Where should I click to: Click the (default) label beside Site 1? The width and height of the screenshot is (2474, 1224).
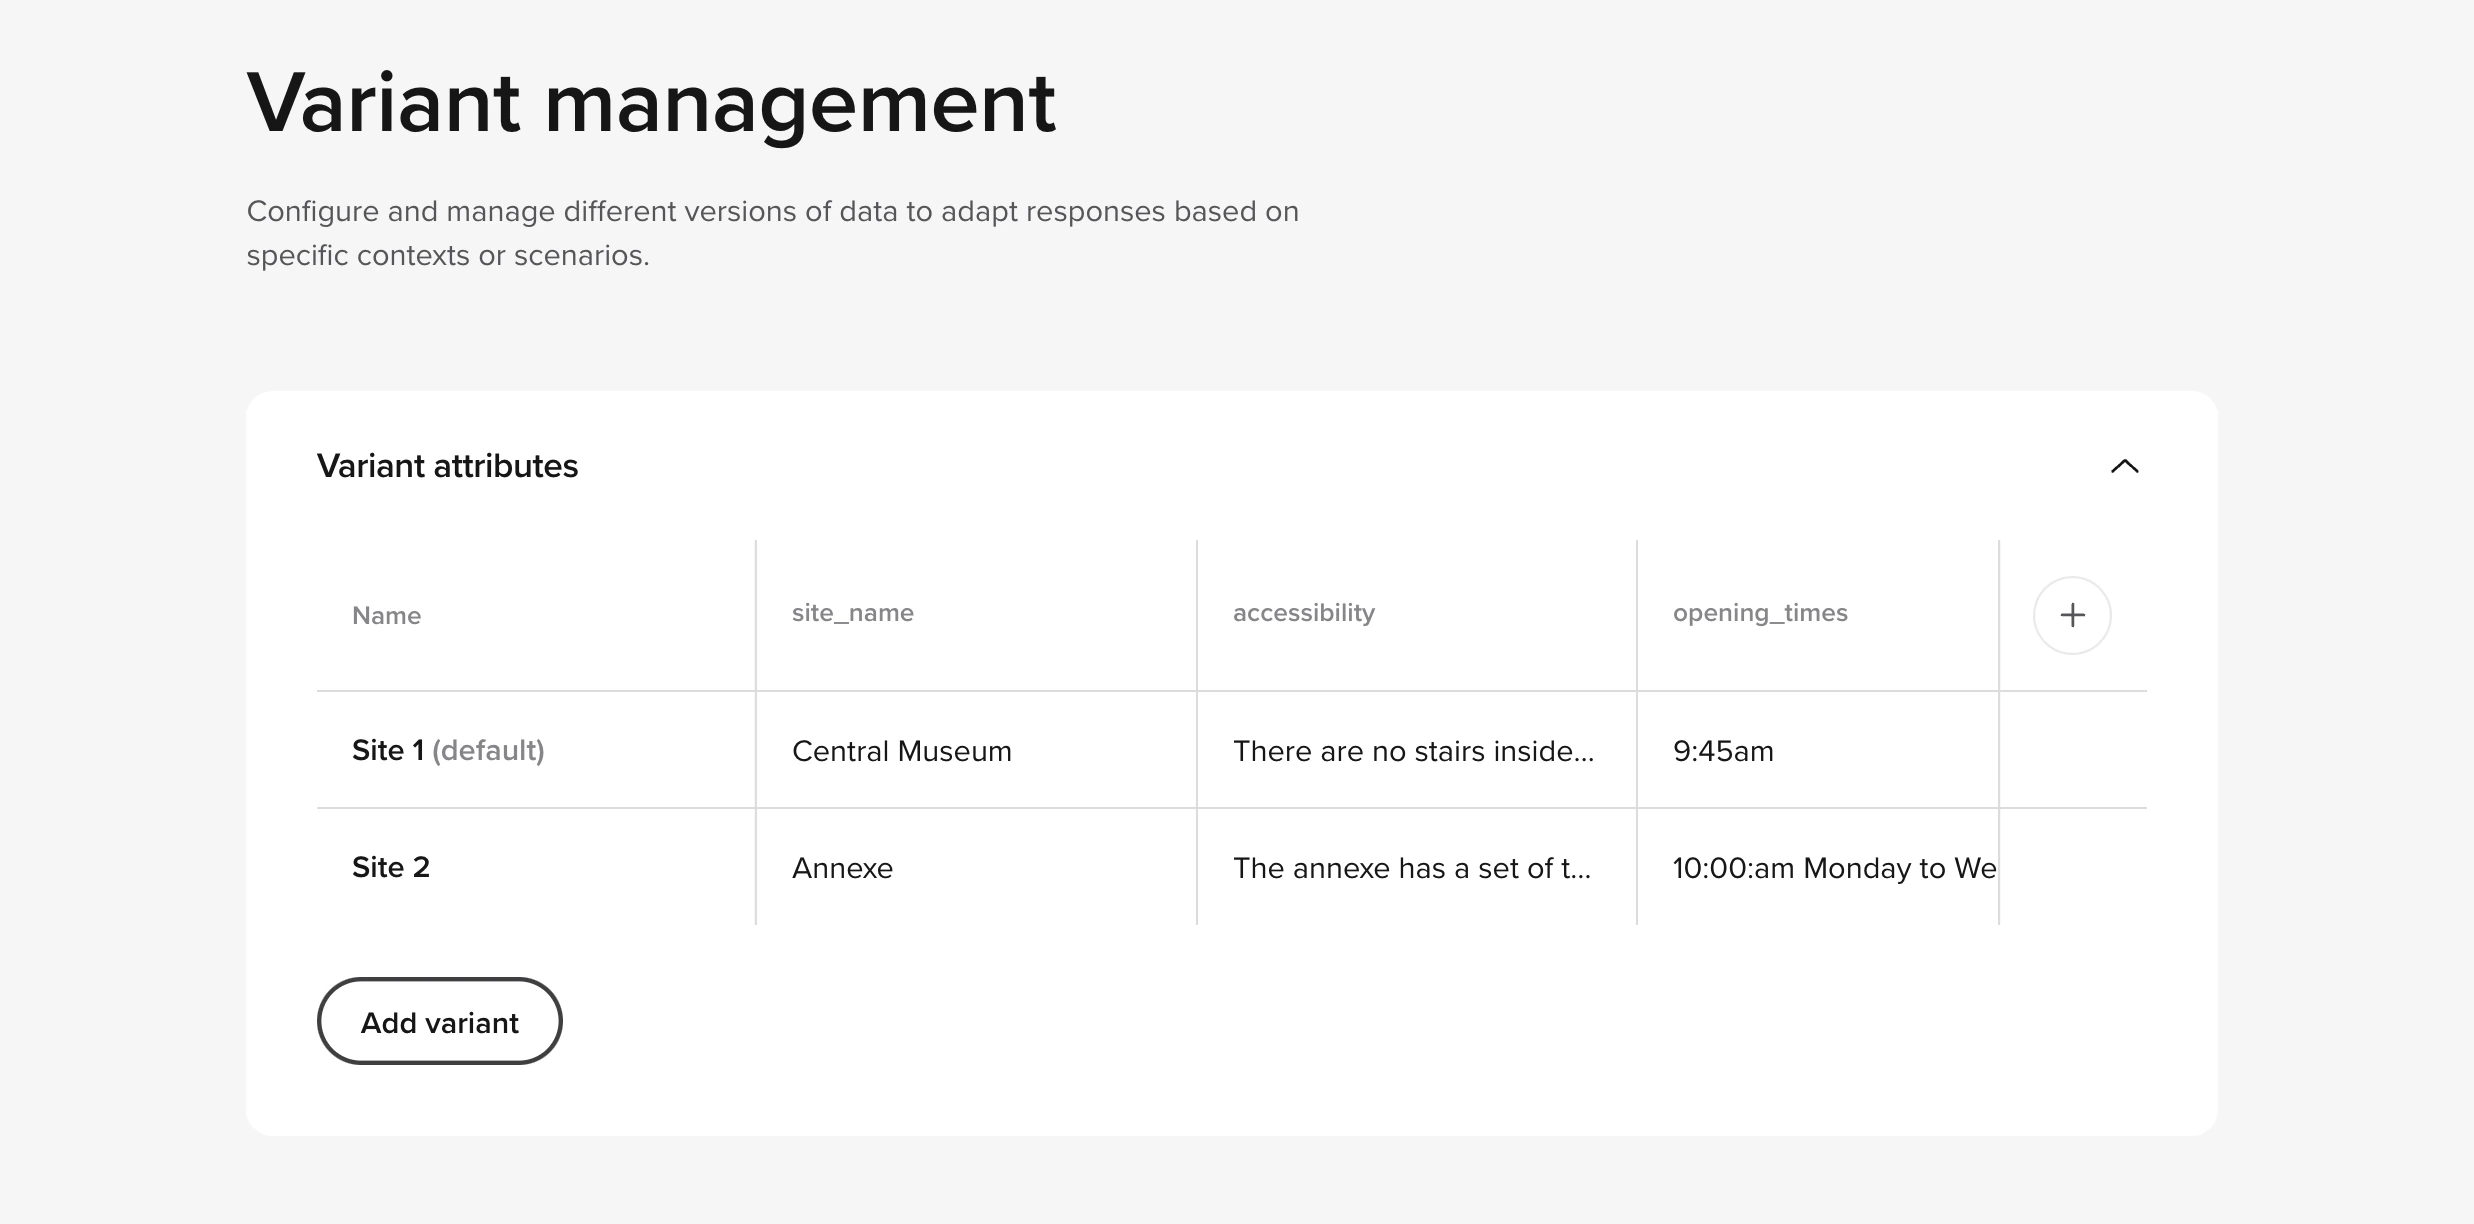(x=488, y=750)
